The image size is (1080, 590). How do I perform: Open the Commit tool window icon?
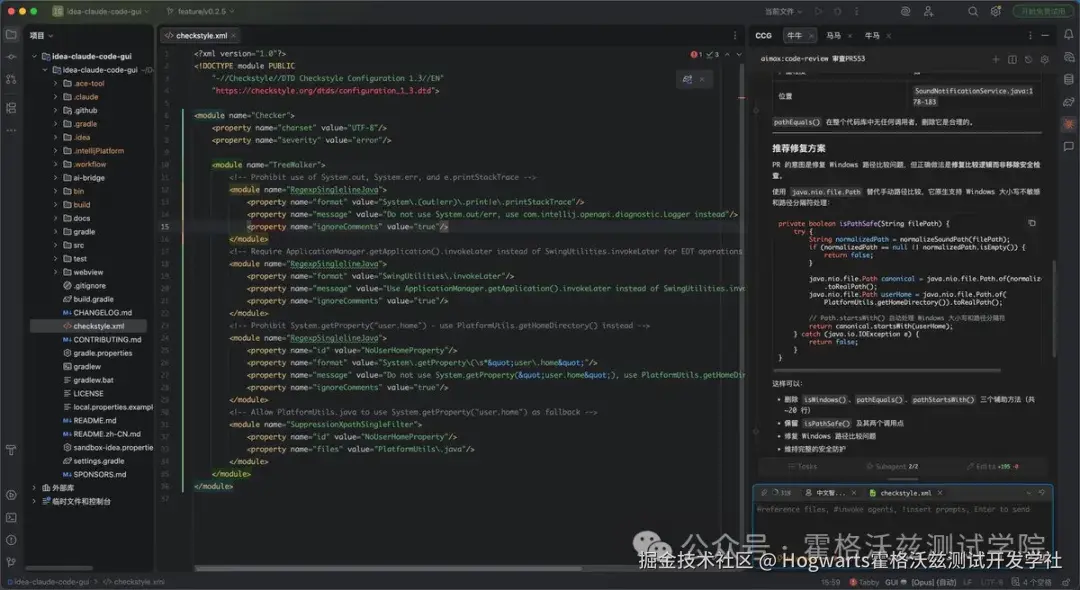click(11, 57)
